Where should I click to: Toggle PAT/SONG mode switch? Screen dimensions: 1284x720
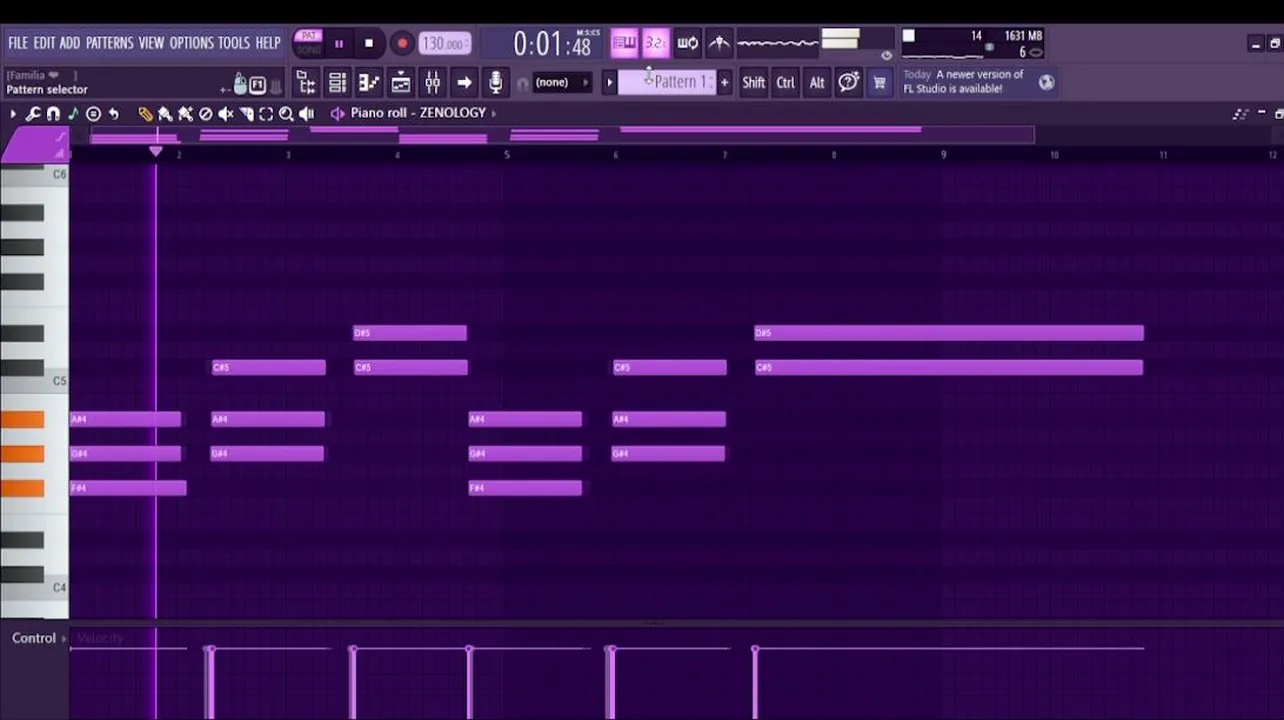pos(309,43)
